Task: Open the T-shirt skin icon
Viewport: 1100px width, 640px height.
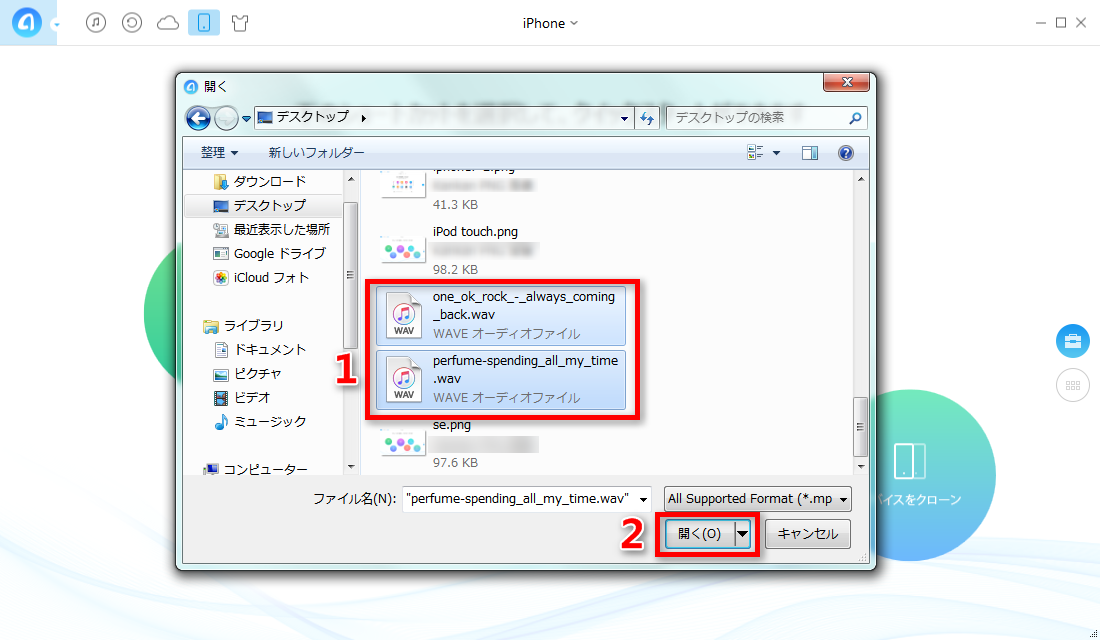Action: 240,23
